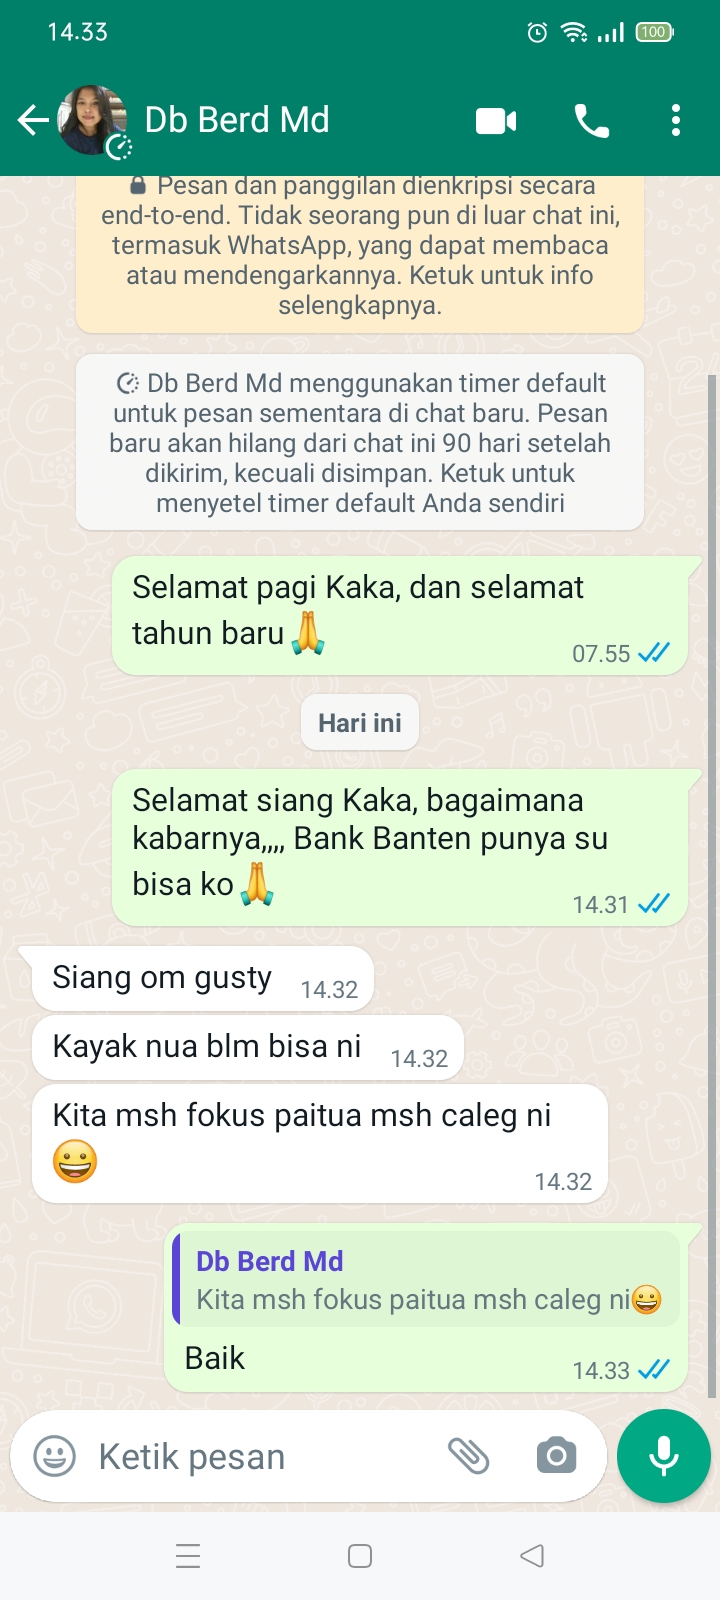Select the Selamat pagi Kaka message bubble

pos(400,615)
